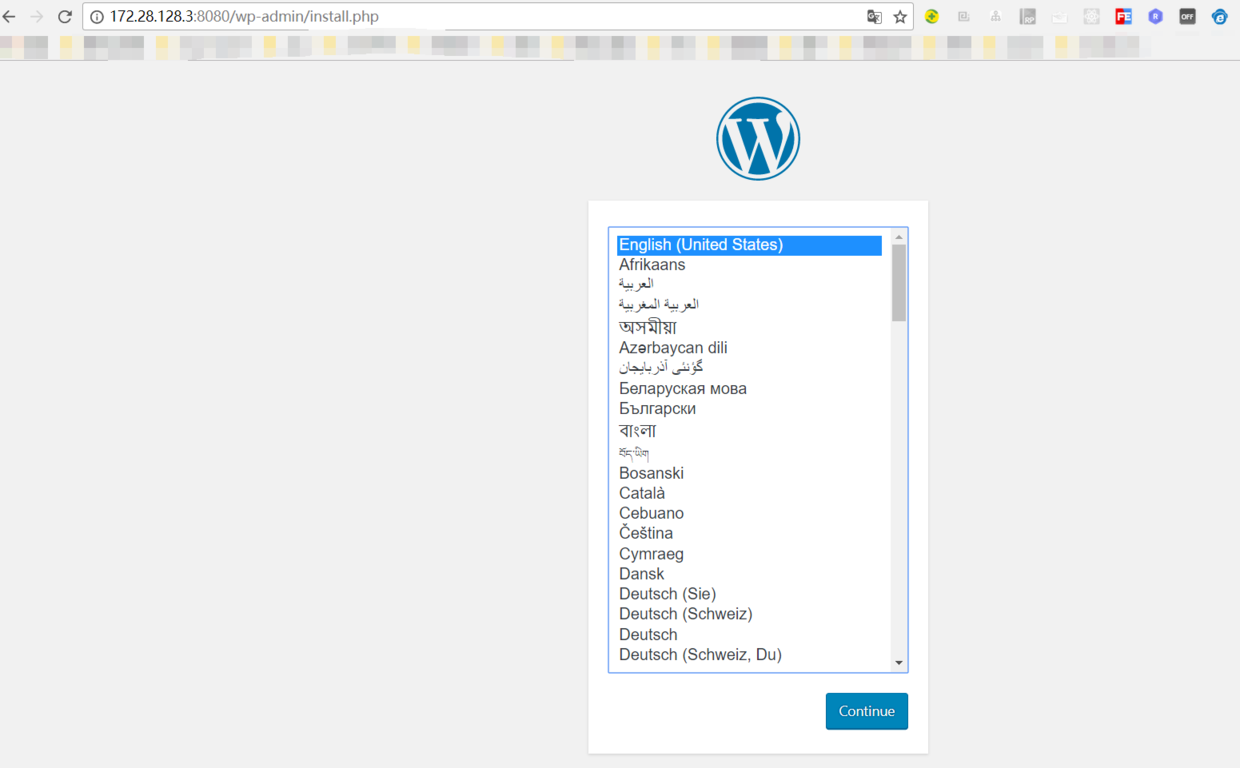Screen dimensions: 1240x768
Task: Open the site information icon in the address bar
Action: click(x=97, y=17)
